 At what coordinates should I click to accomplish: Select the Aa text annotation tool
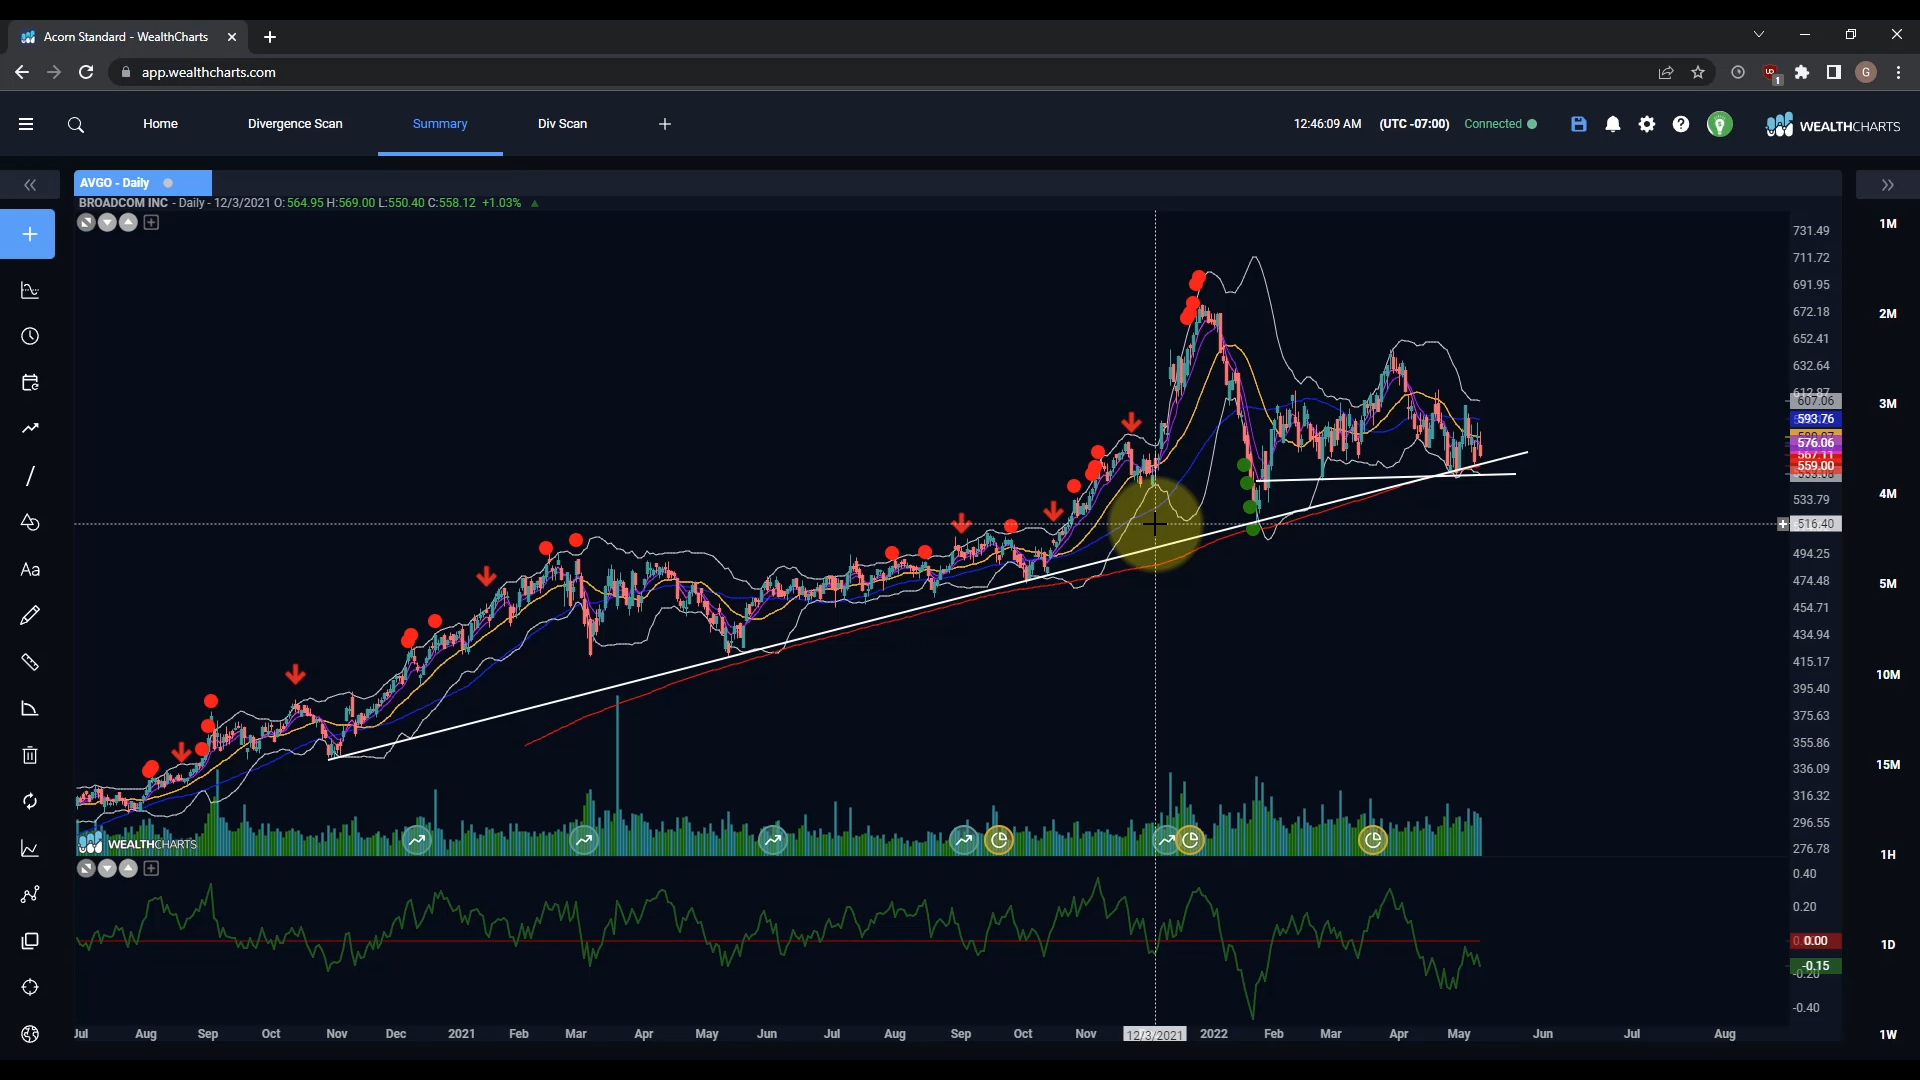click(30, 569)
